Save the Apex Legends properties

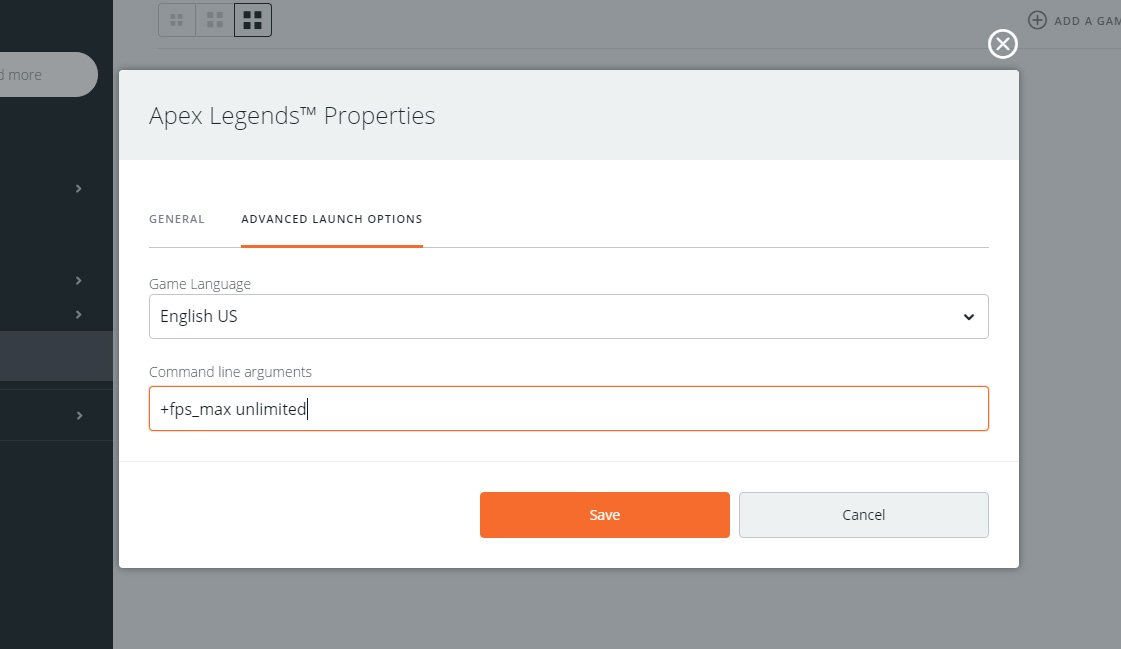point(604,514)
